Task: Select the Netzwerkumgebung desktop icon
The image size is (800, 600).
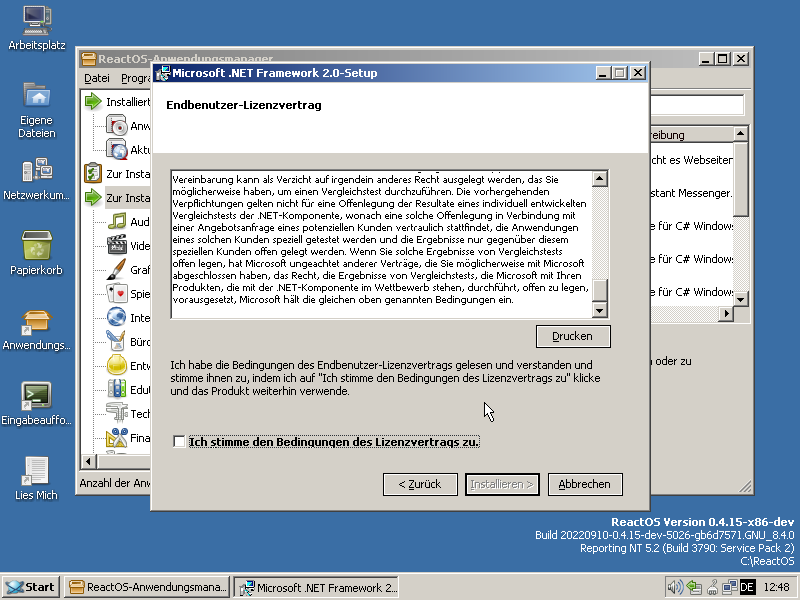Action: point(37,170)
